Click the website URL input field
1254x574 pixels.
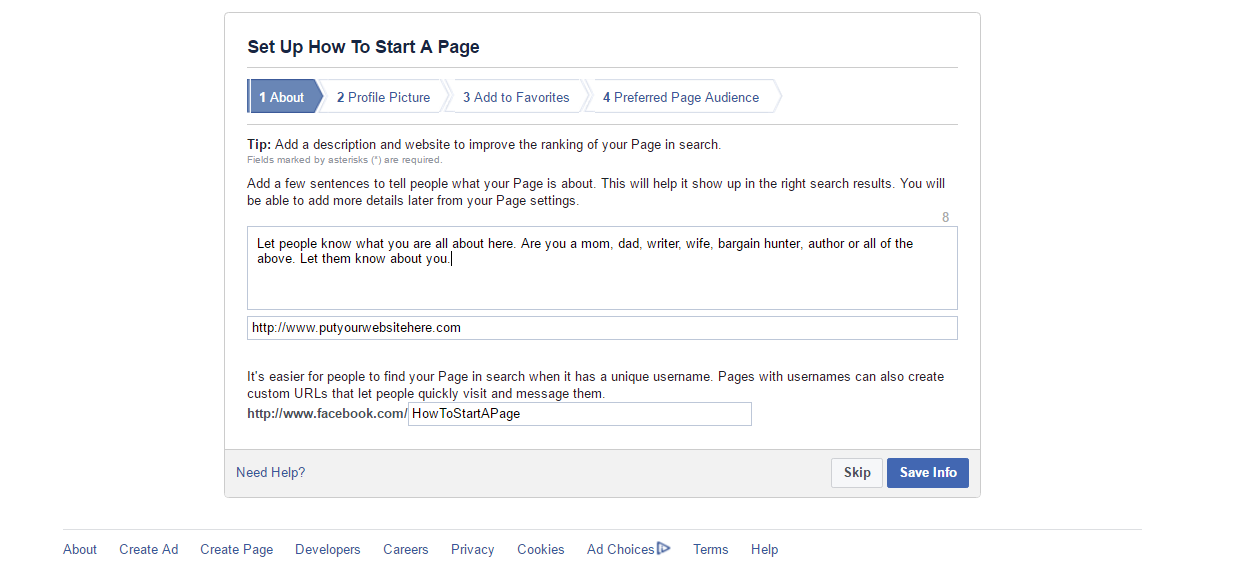[602, 328]
